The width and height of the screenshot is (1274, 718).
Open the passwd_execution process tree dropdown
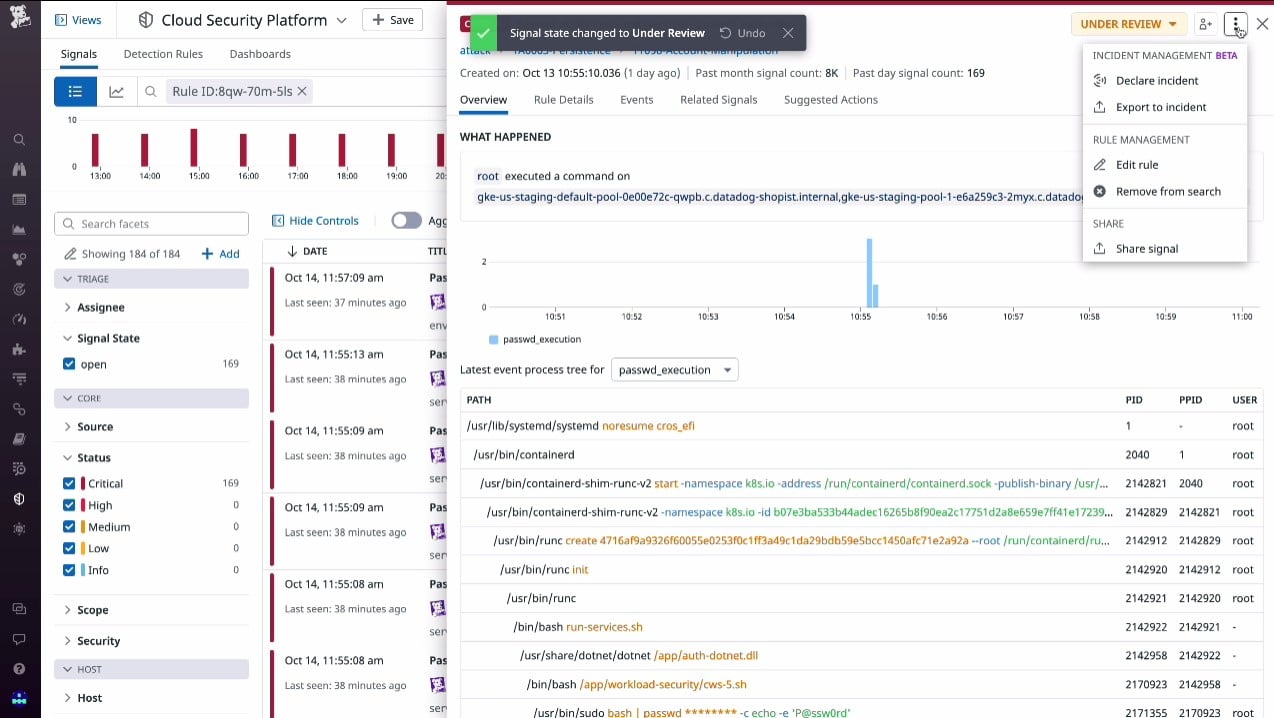[674, 370]
